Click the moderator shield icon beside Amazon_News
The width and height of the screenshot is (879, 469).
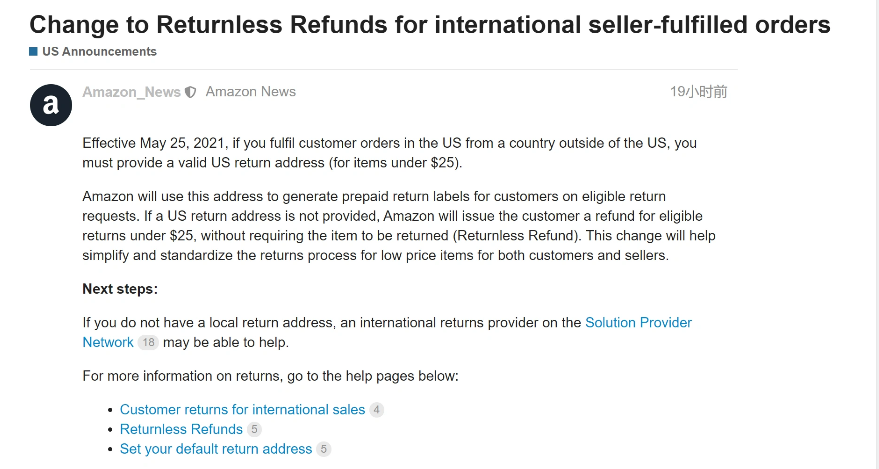pos(191,92)
